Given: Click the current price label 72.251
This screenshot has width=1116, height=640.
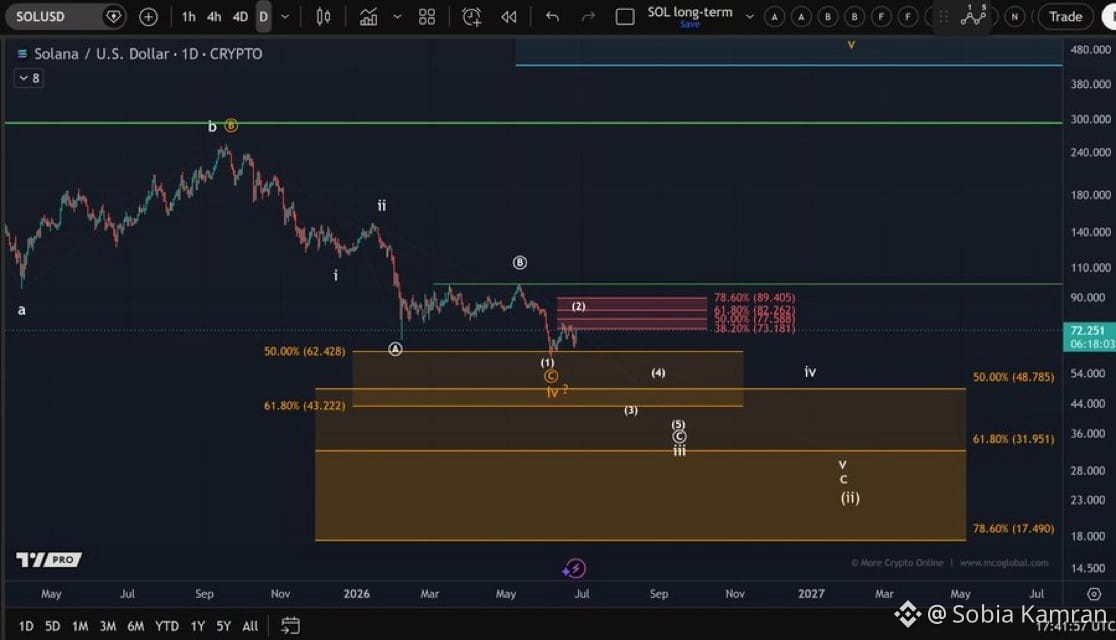Looking at the screenshot, I should [x=1088, y=336].
